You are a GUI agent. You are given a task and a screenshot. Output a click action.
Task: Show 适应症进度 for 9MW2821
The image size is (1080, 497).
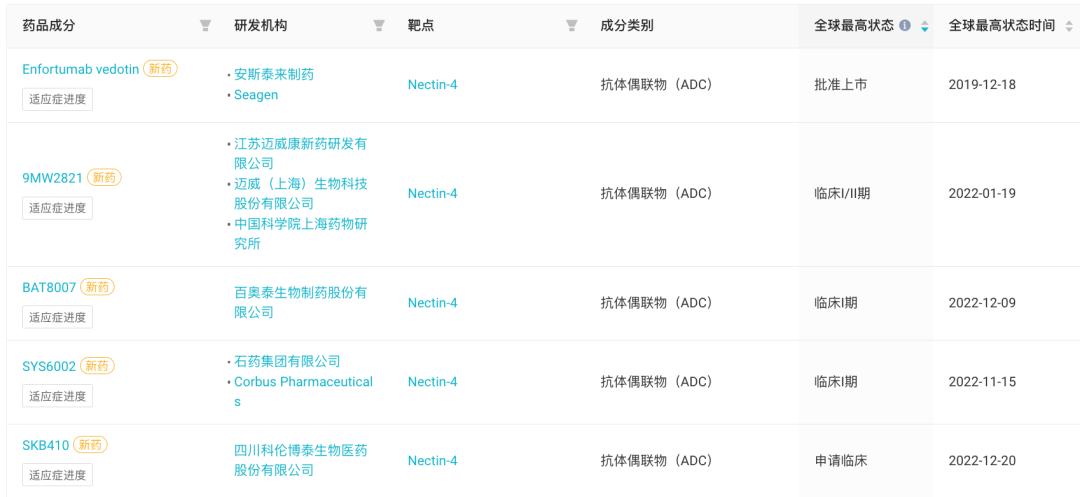tap(57, 208)
